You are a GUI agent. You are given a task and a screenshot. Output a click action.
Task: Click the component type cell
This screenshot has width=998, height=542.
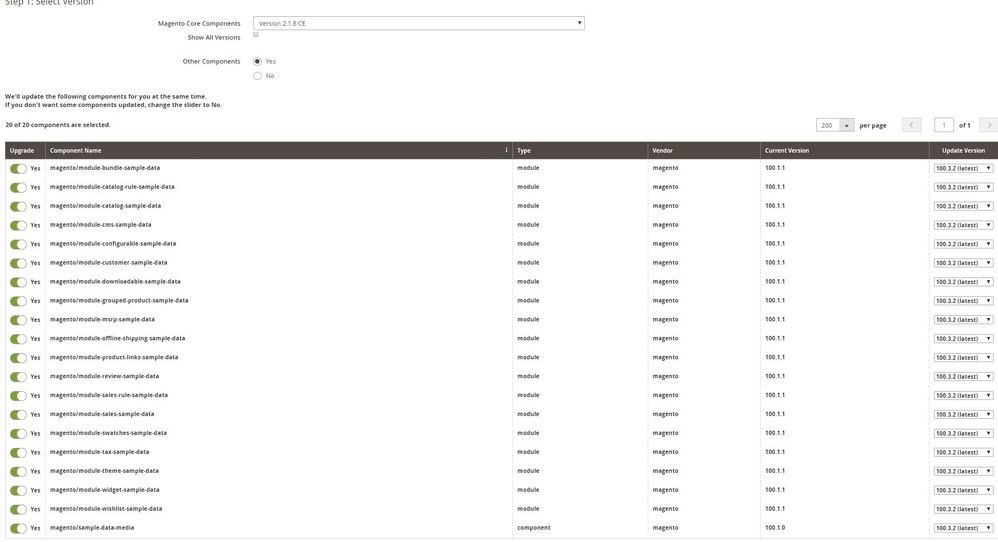click(533, 527)
